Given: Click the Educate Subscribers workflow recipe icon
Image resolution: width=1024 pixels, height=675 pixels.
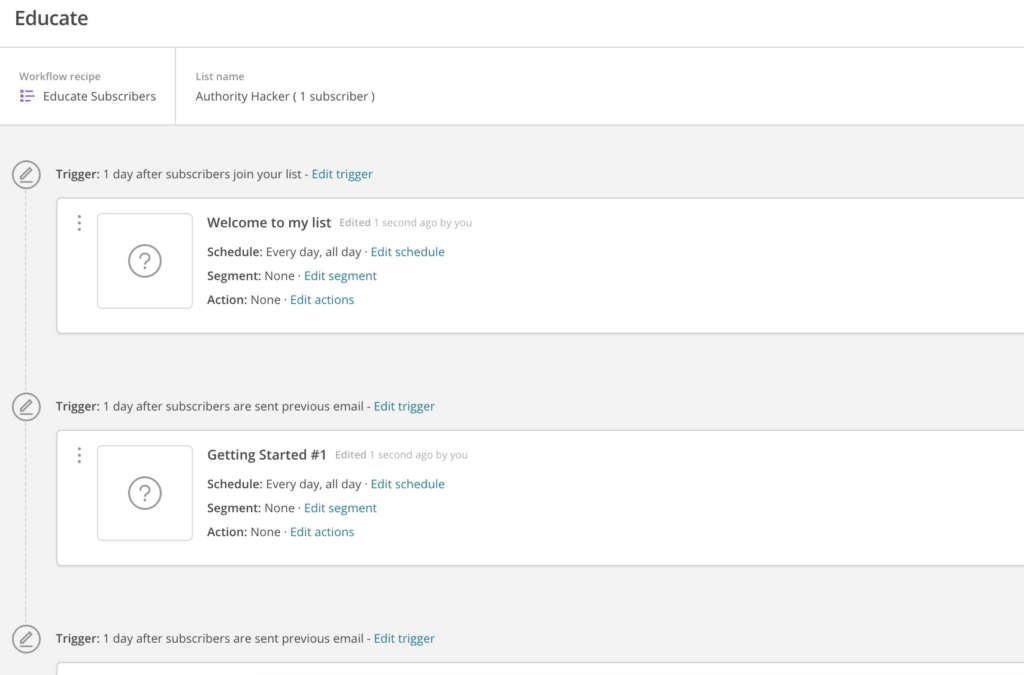Looking at the screenshot, I should click(x=27, y=97).
